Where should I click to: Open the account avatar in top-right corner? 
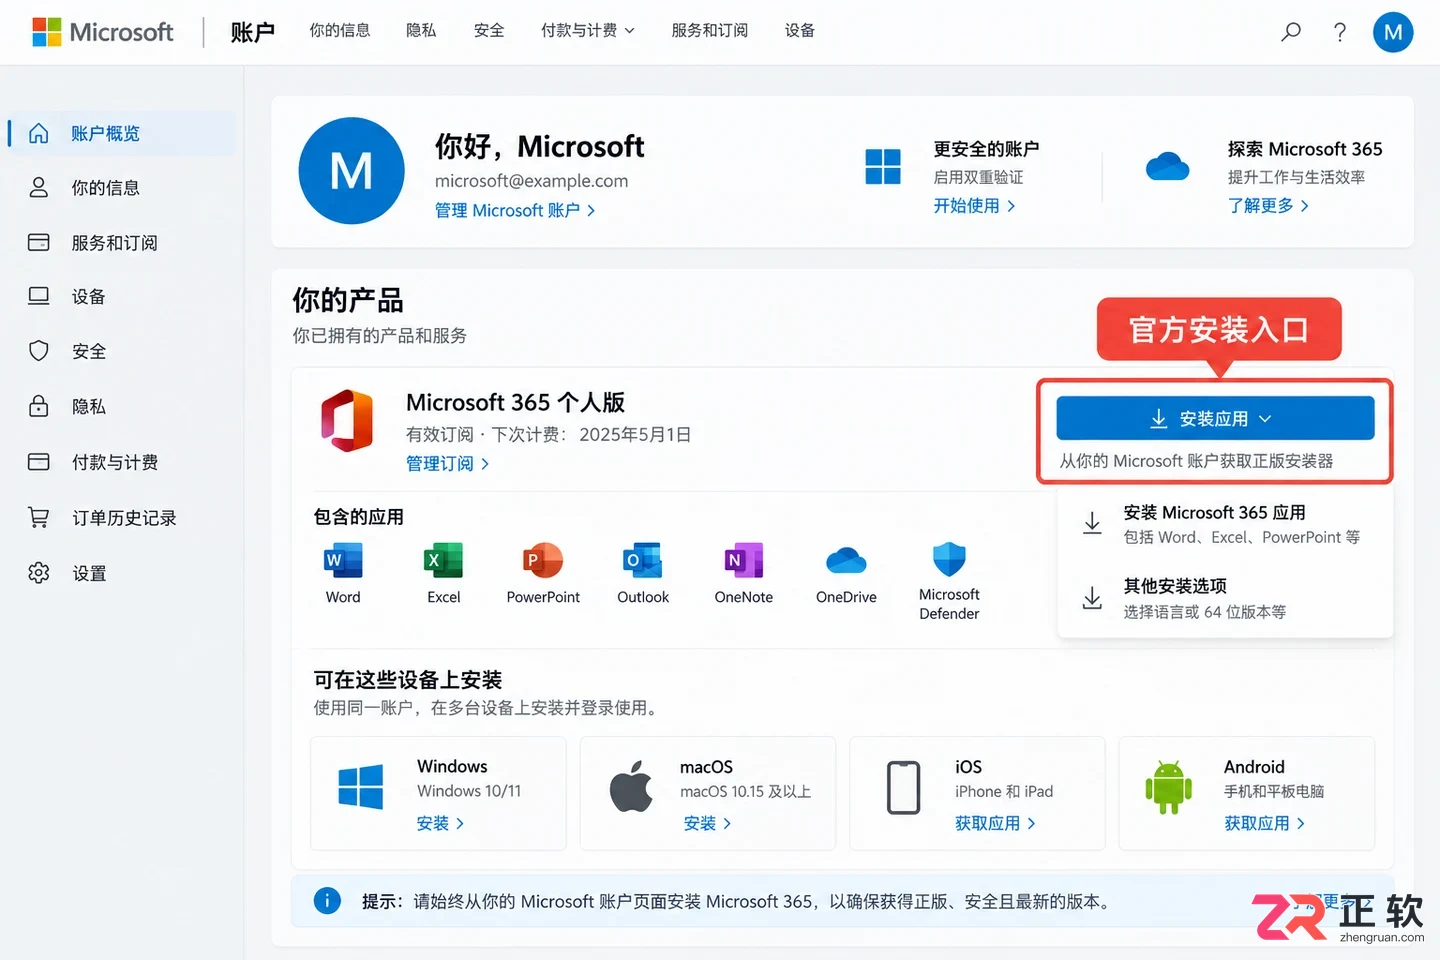coord(1393,32)
